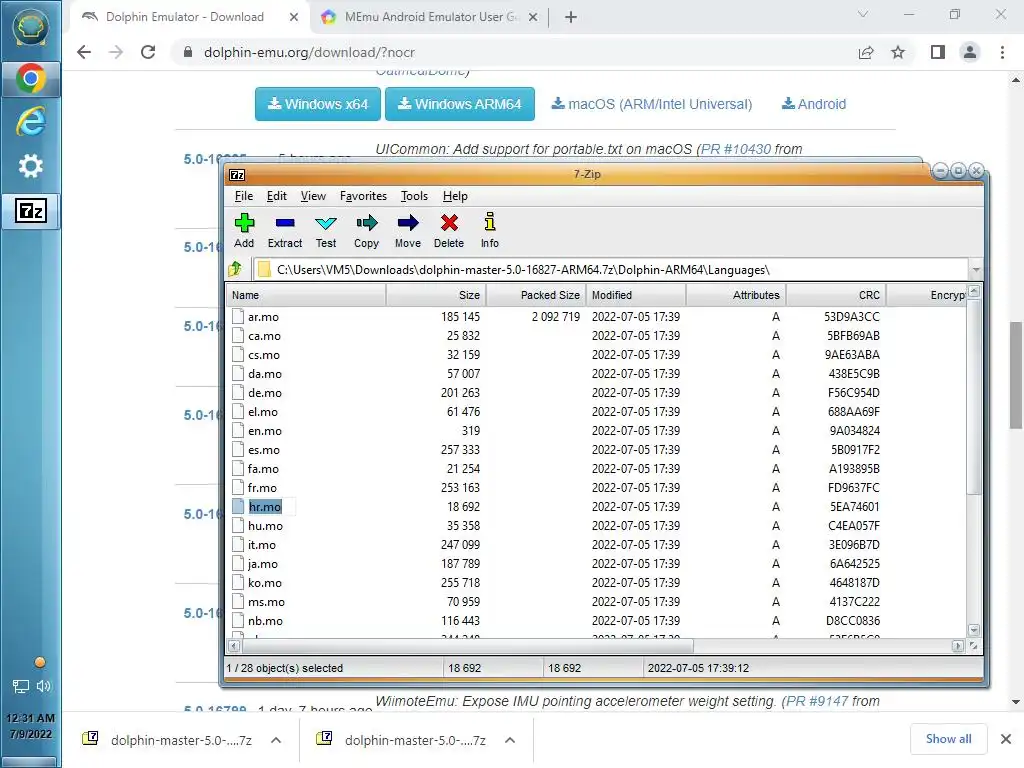Viewport: 1024px width, 768px height.
Task: Close the MEmu Android Emulator tab
Action: point(533,17)
